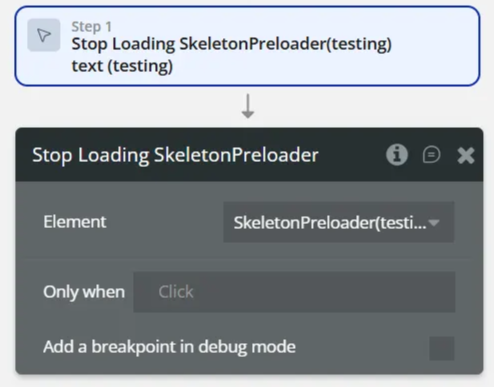Click the "Add a breakpoint in debug mode" label
Screen dimensions: 494x387
169,347
